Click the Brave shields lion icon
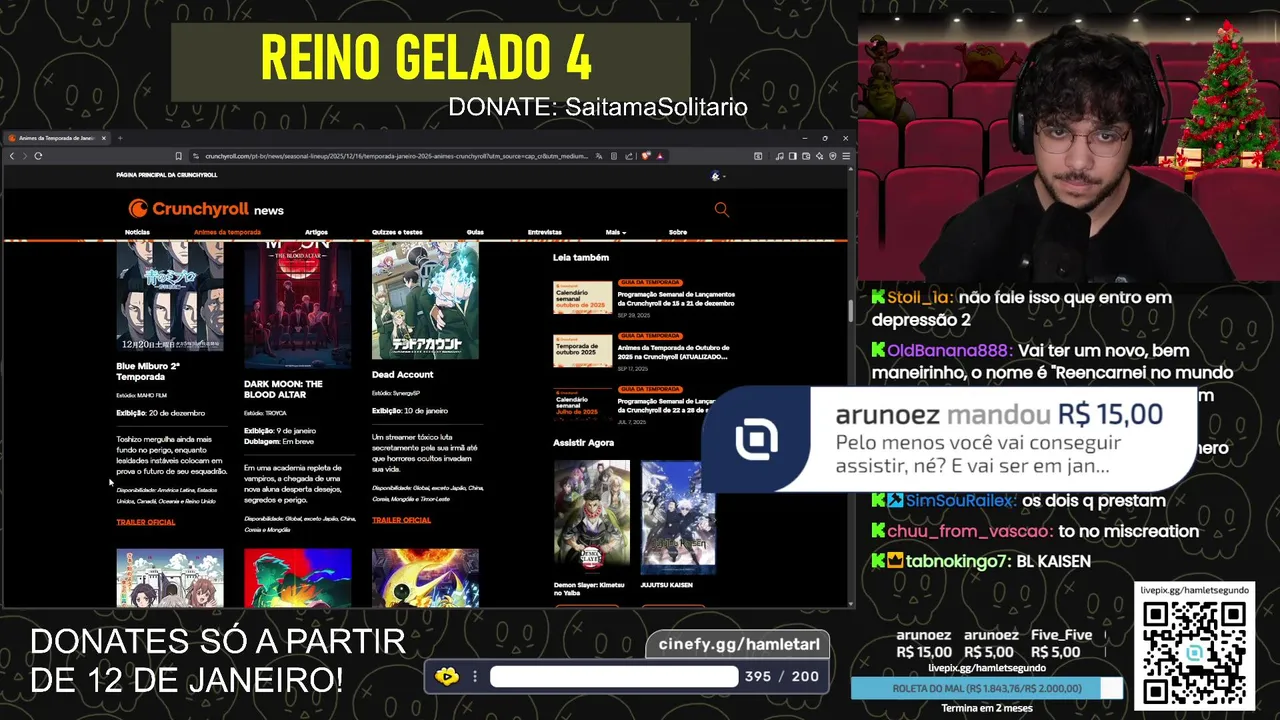Viewport: 1280px width, 720px height. coord(646,156)
